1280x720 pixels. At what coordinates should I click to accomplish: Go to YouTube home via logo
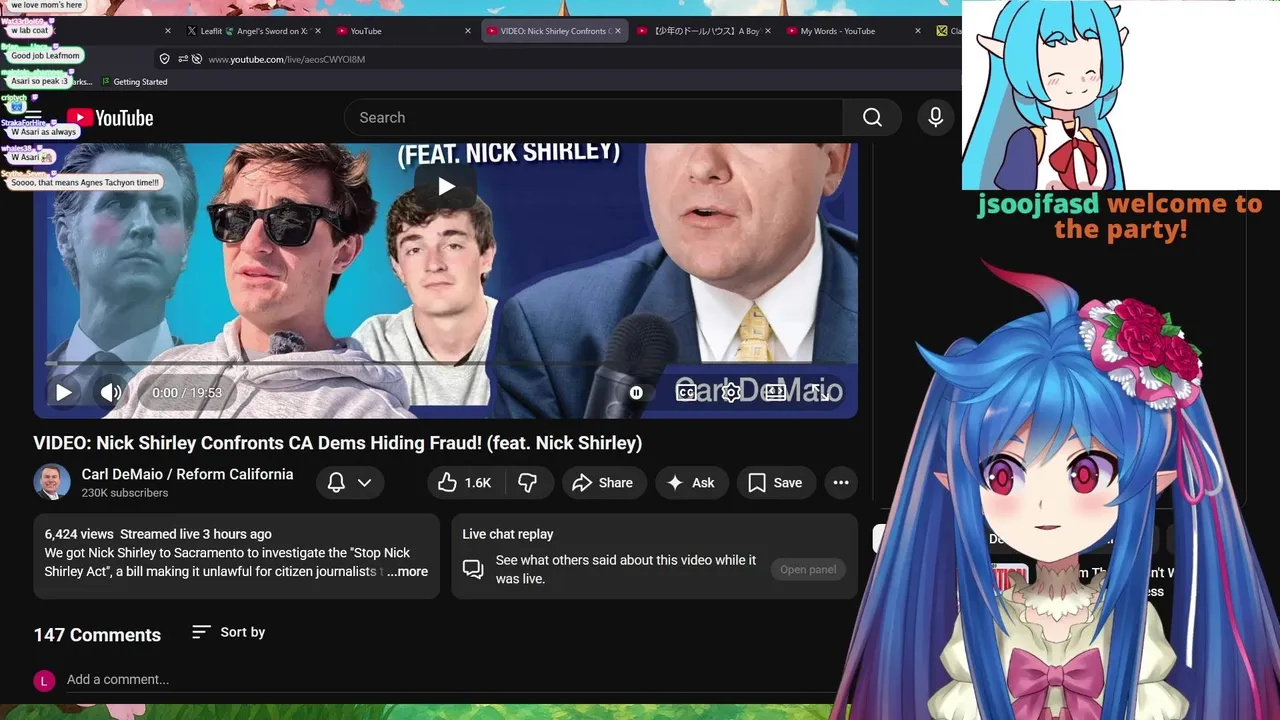click(x=110, y=118)
